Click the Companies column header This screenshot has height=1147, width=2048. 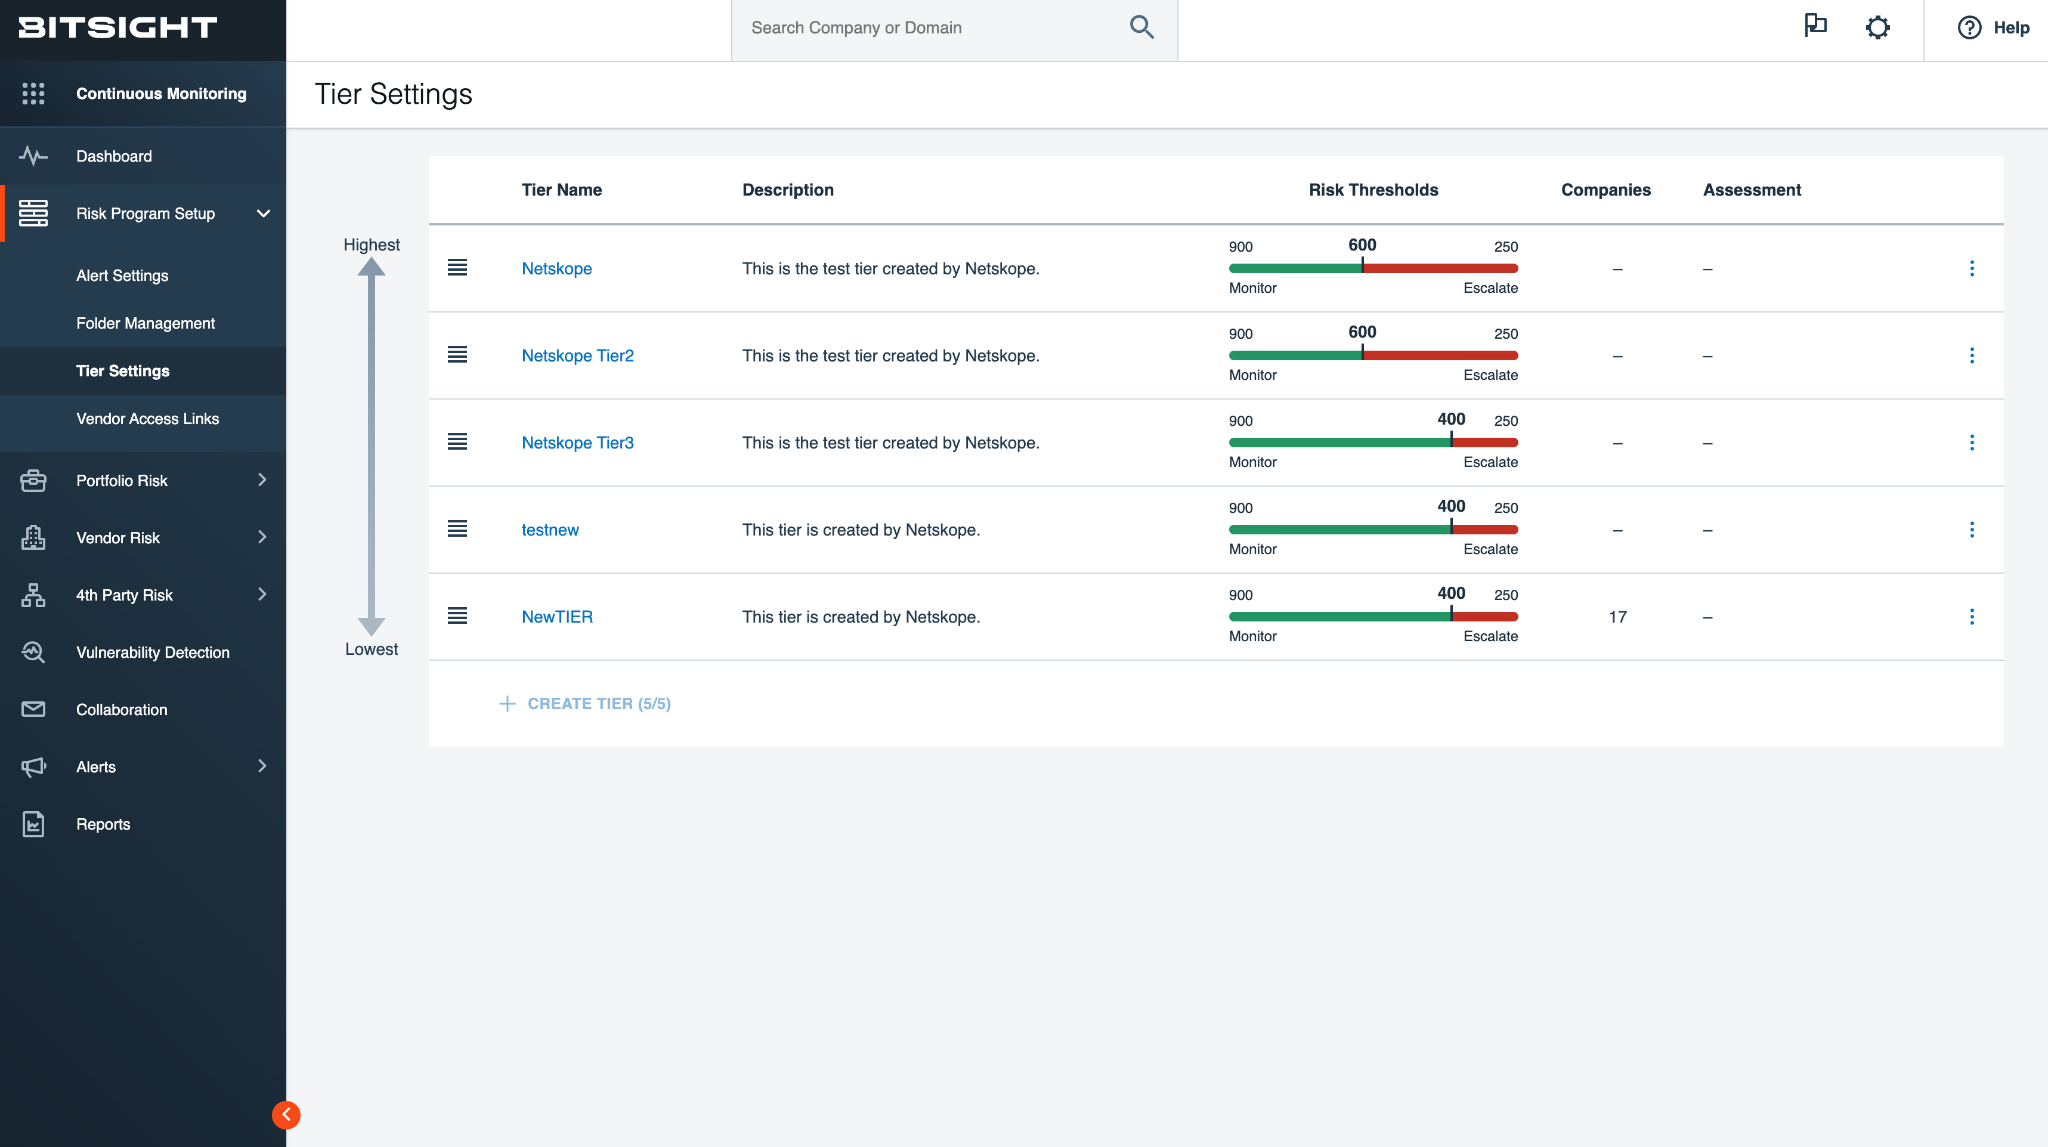pos(1605,190)
